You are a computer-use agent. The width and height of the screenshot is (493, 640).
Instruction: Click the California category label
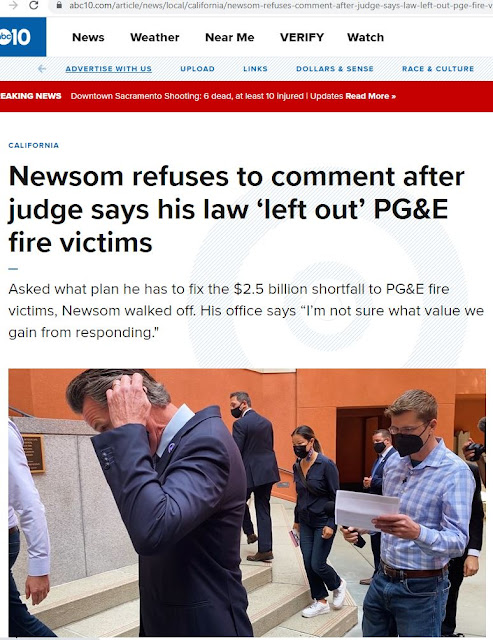pyautogui.click(x=33, y=145)
